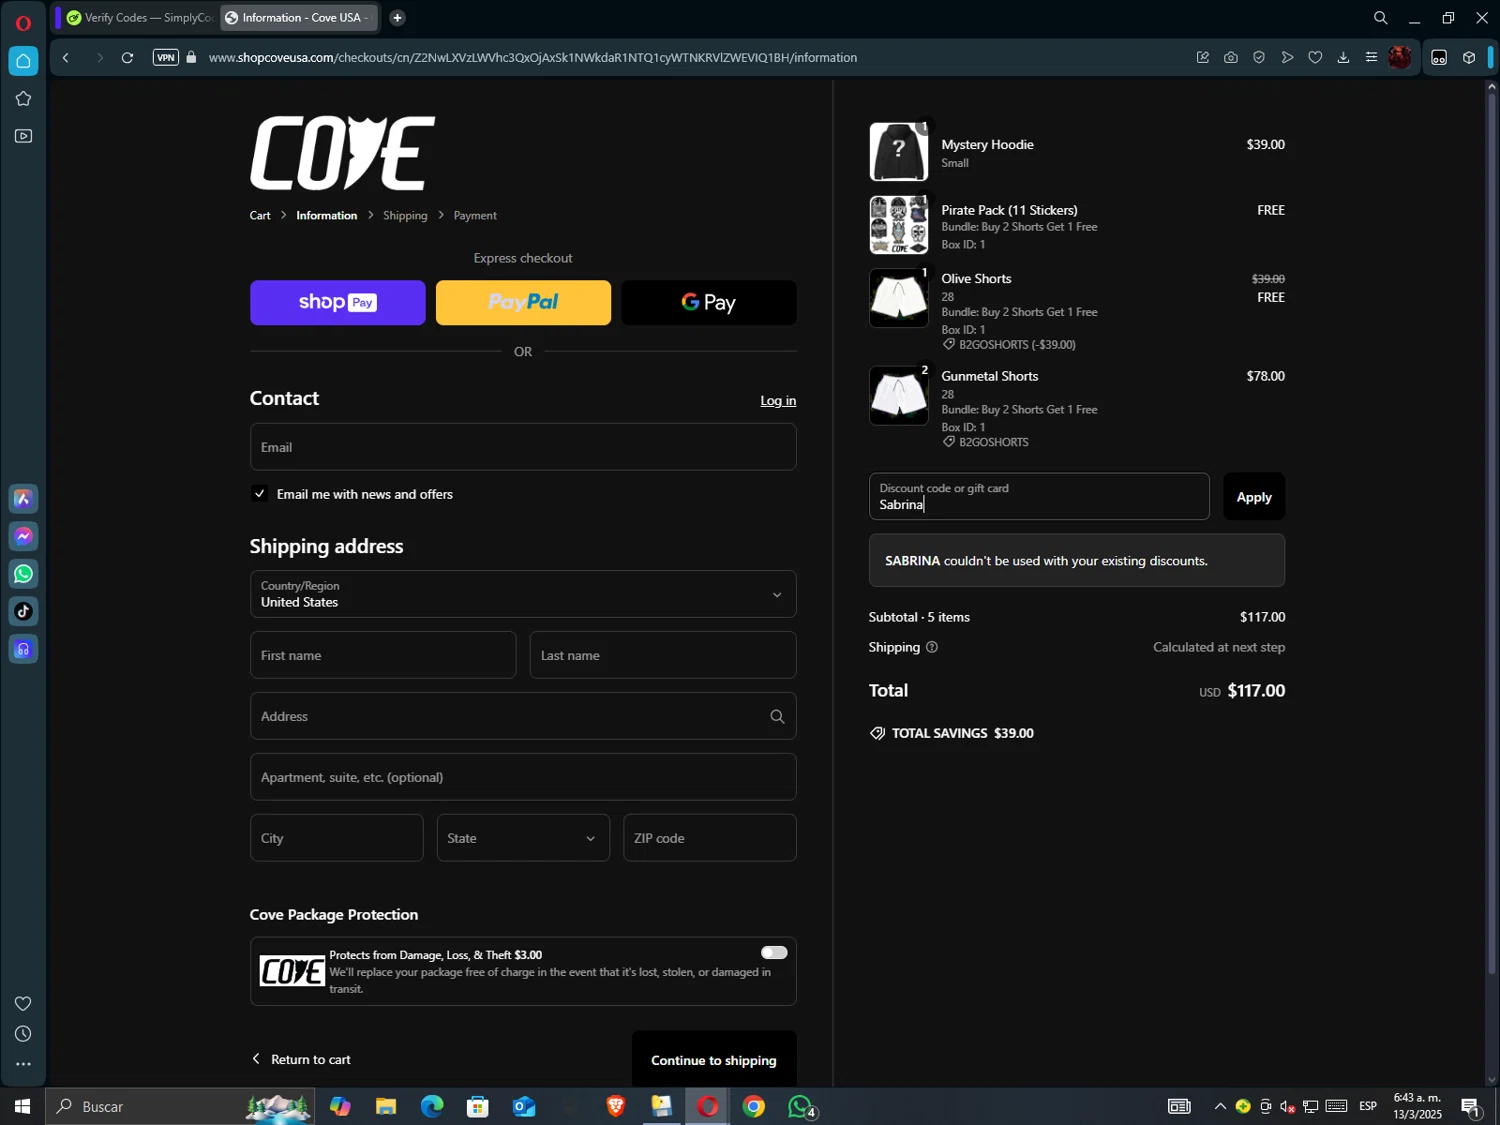The height and width of the screenshot is (1125, 1500).
Task: Open TikTok in the sidebar
Action: click(x=23, y=611)
